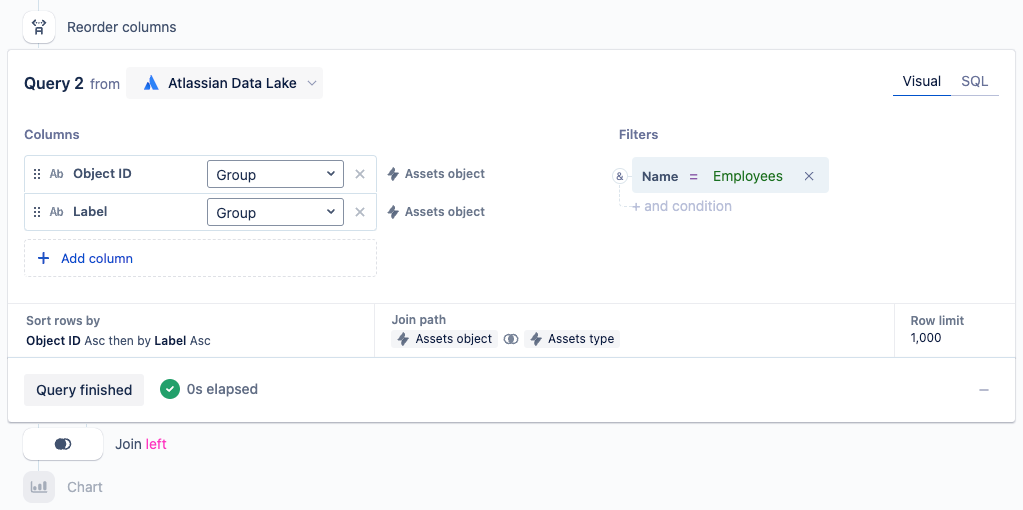Remove the Object ID column
The width and height of the screenshot is (1023, 510).
point(360,174)
